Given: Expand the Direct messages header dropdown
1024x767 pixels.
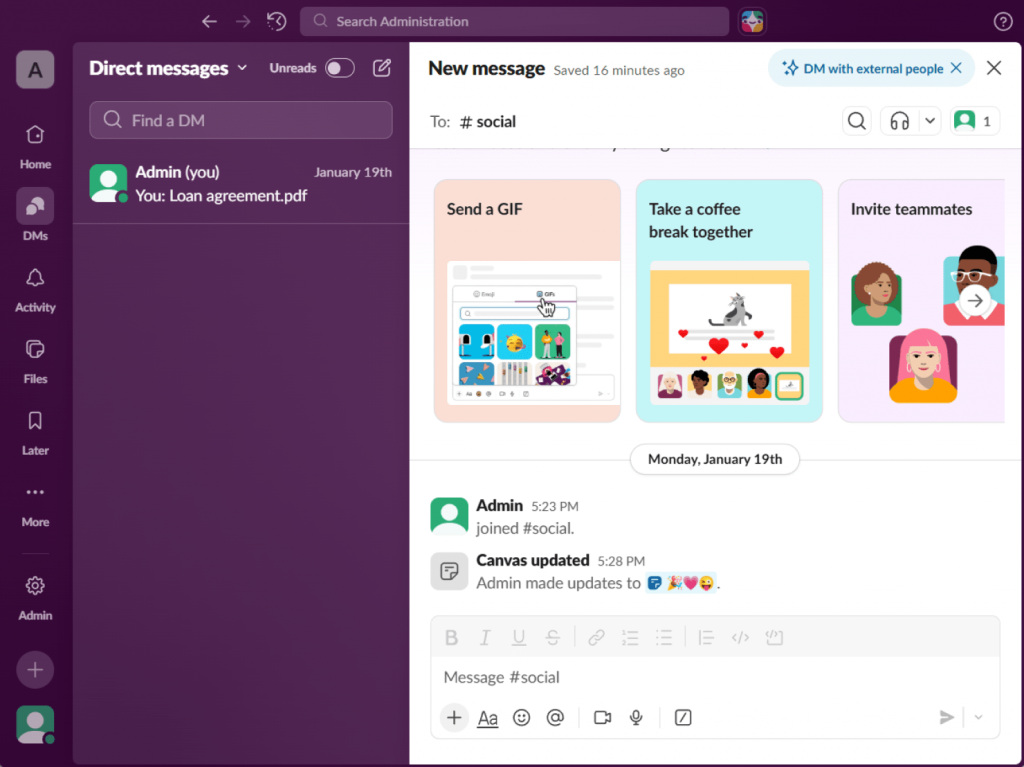Looking at the screenshot, I should (x=168, y=68).
